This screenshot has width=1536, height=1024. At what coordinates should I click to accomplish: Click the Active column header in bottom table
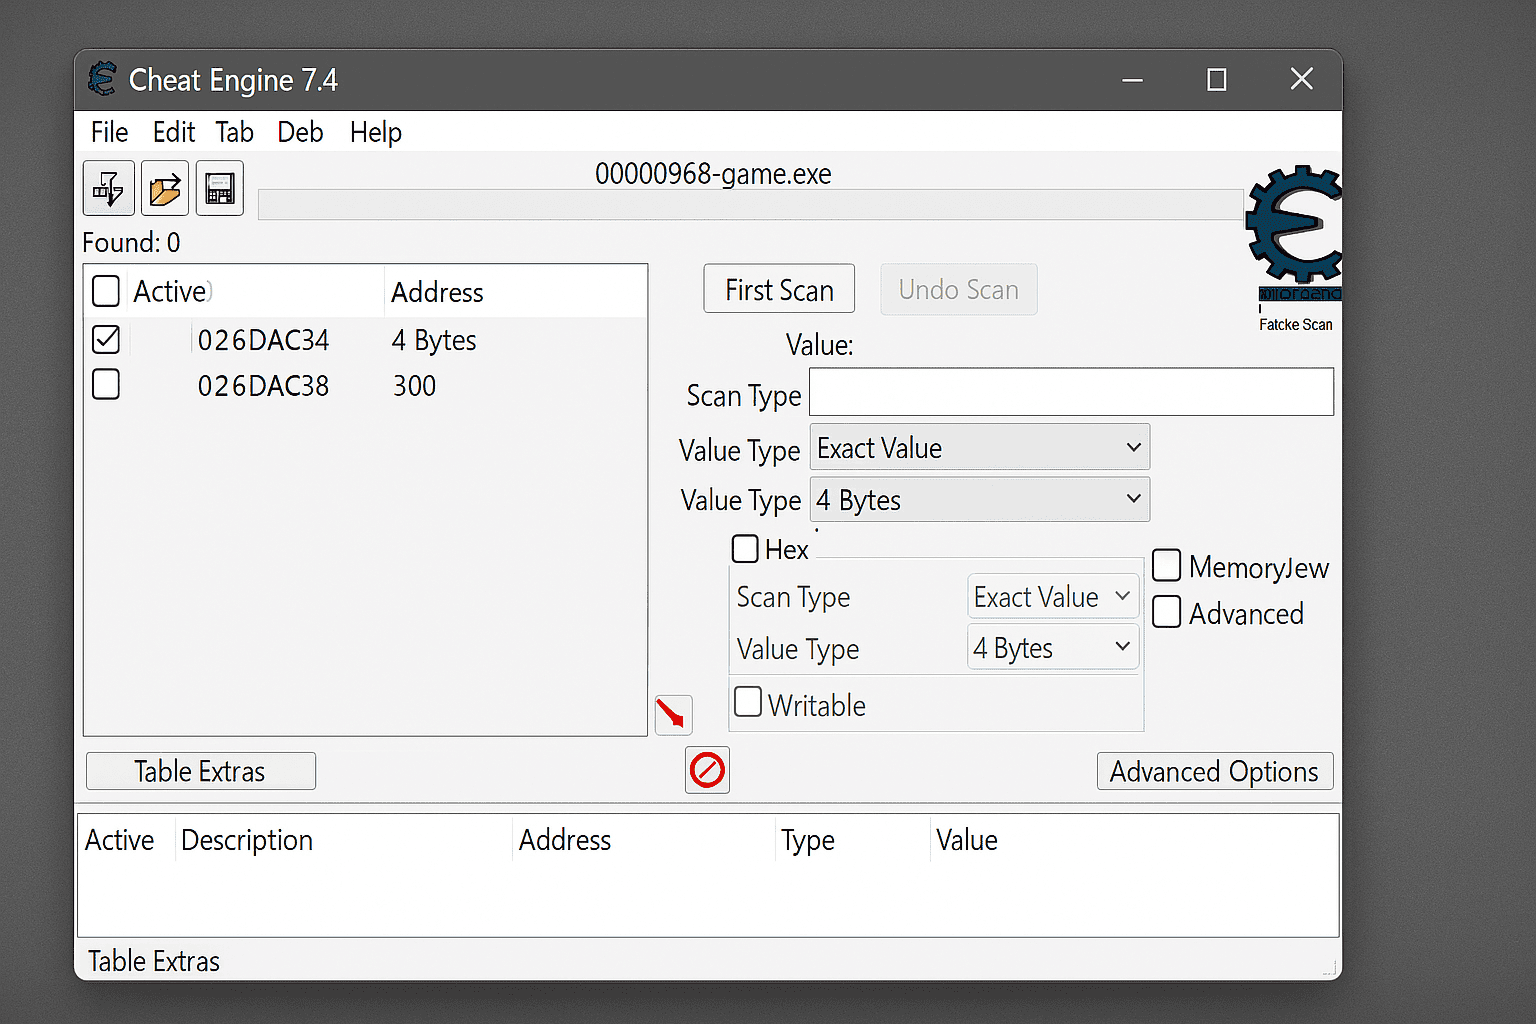(120, 840)
